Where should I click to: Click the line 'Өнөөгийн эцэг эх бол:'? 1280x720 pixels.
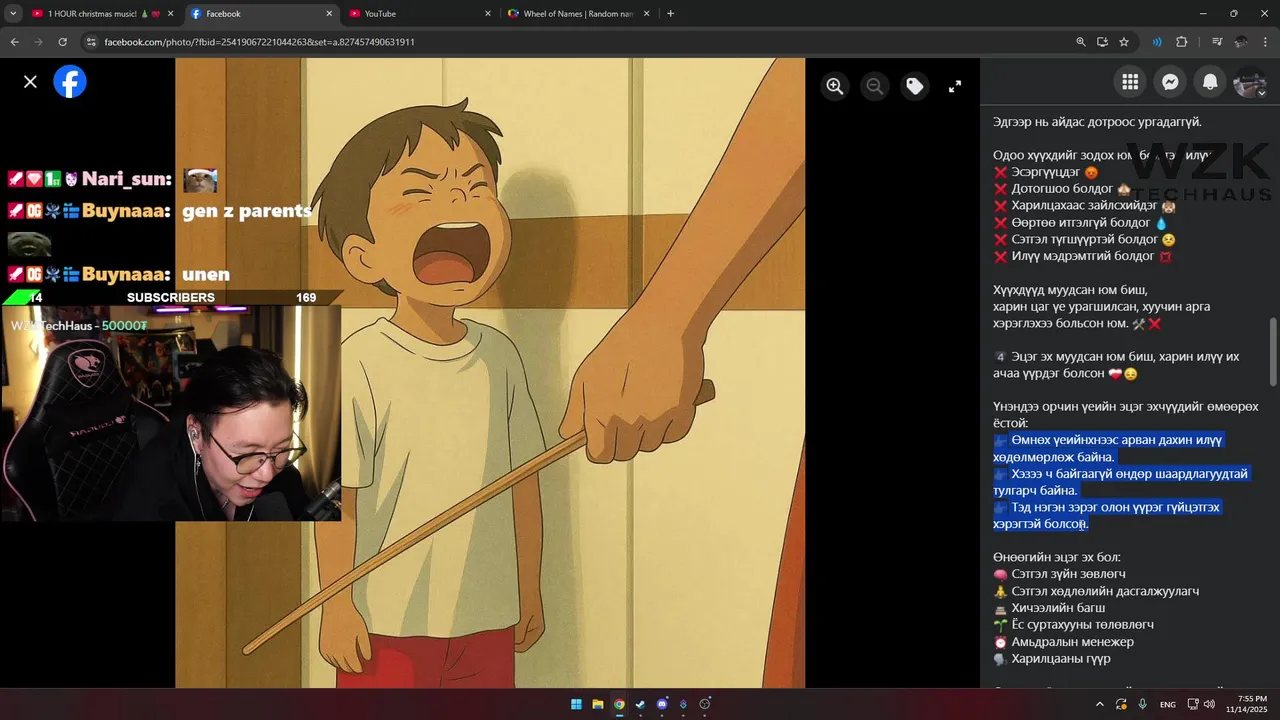1057,557
